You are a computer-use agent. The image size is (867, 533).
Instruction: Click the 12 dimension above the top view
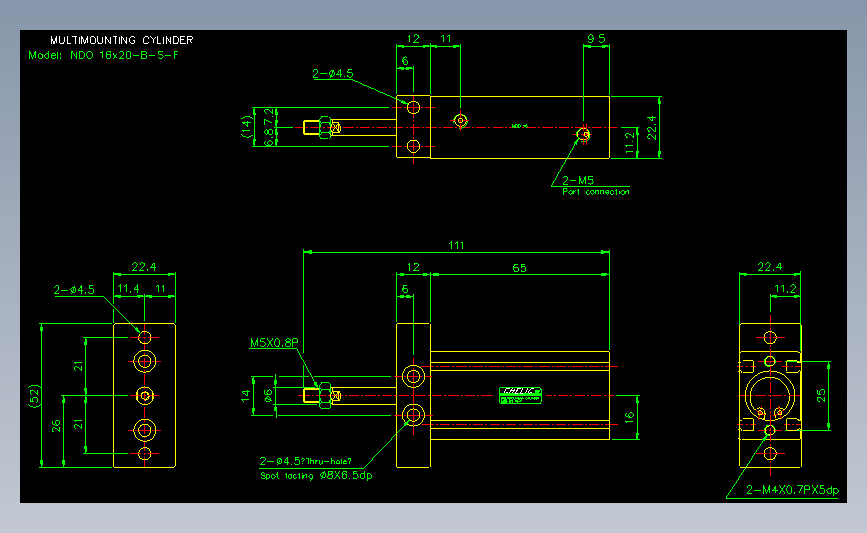(x=413, y=39)
